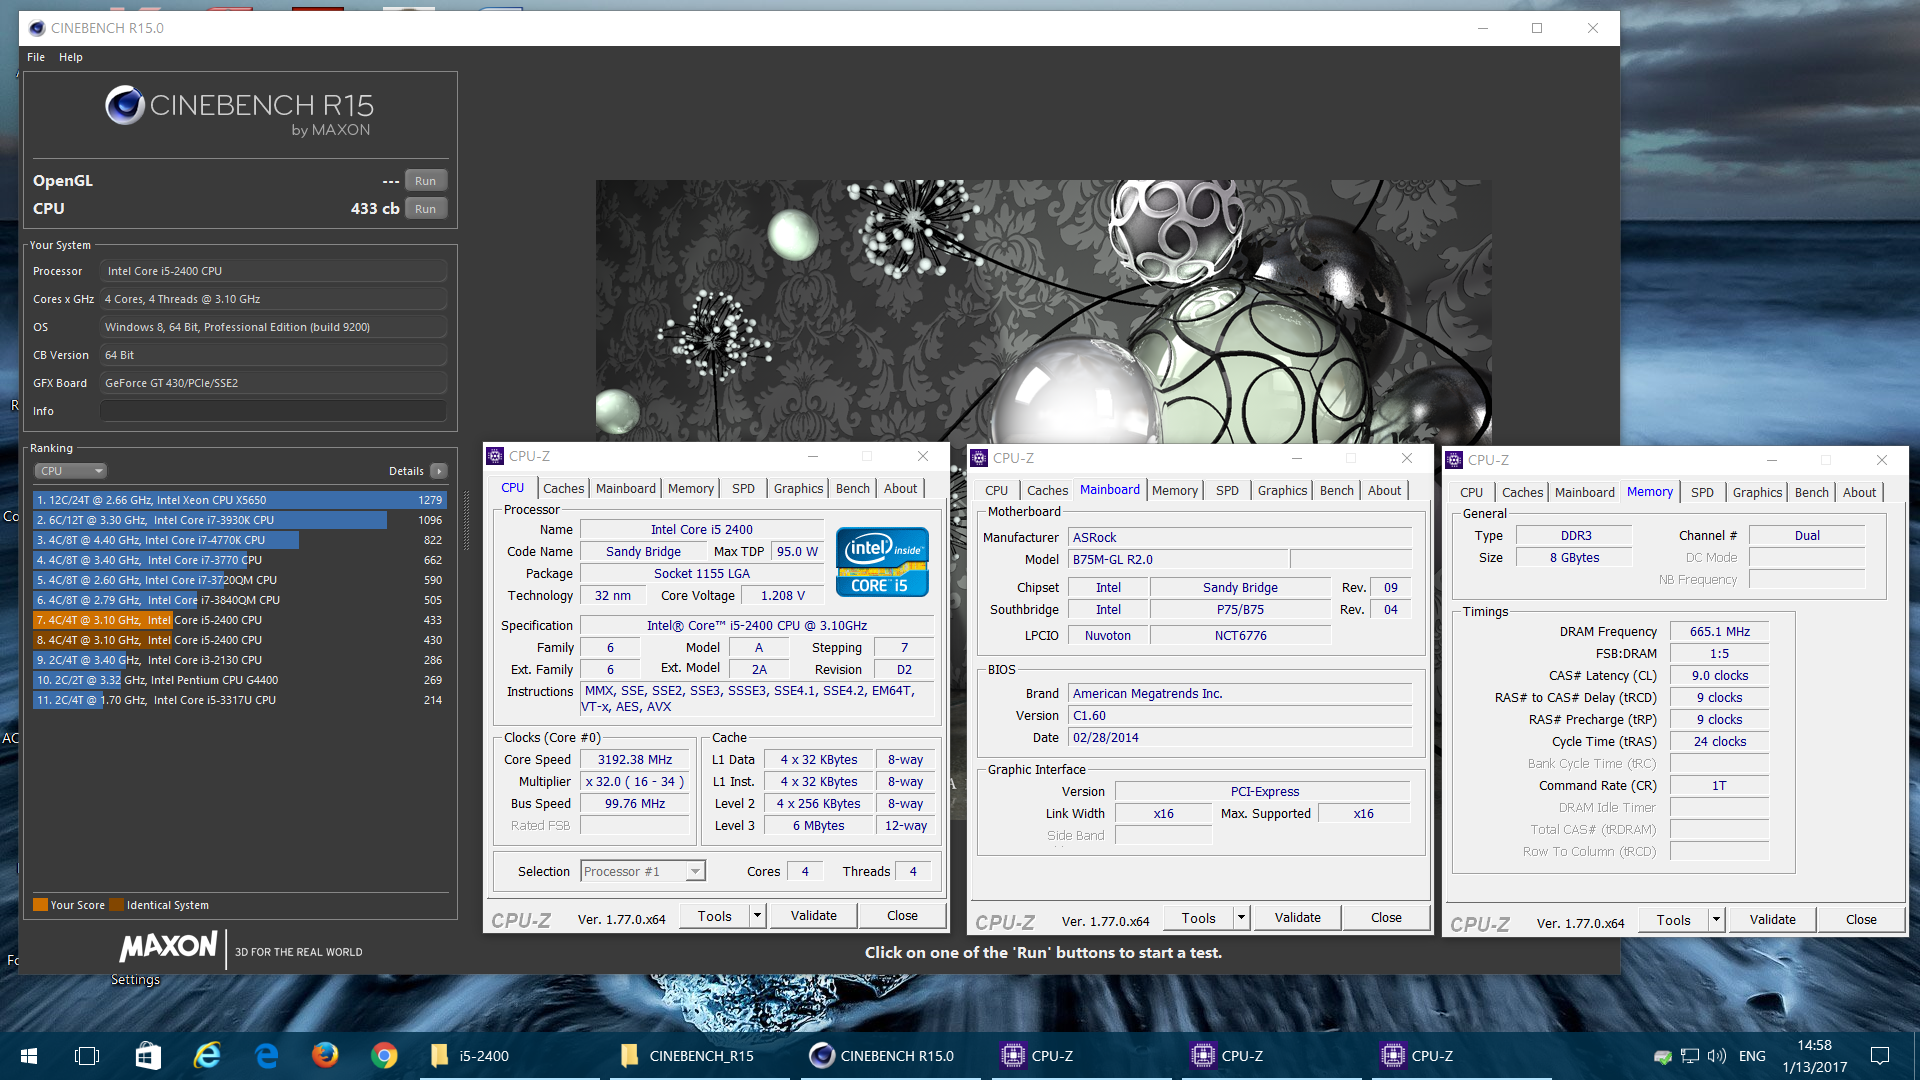Select ranking row Intel Xeon CPU X5650
This screenshot has width=1920, height=1080.
(239, 500)
